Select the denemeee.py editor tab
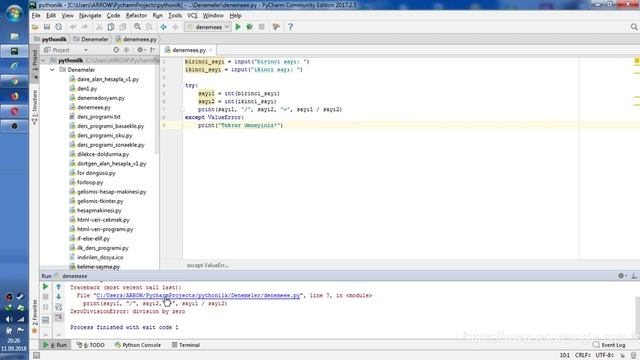 click(x=188, y=50)
